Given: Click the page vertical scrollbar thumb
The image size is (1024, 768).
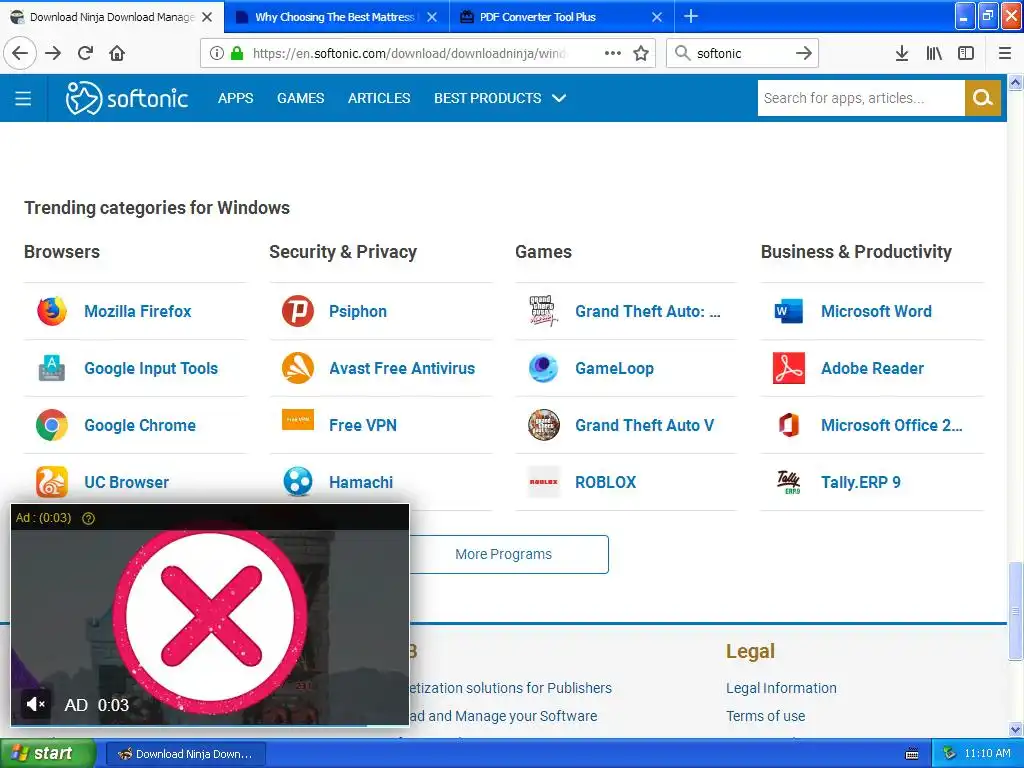Looking at the screenshot, I should [1015, 611].
